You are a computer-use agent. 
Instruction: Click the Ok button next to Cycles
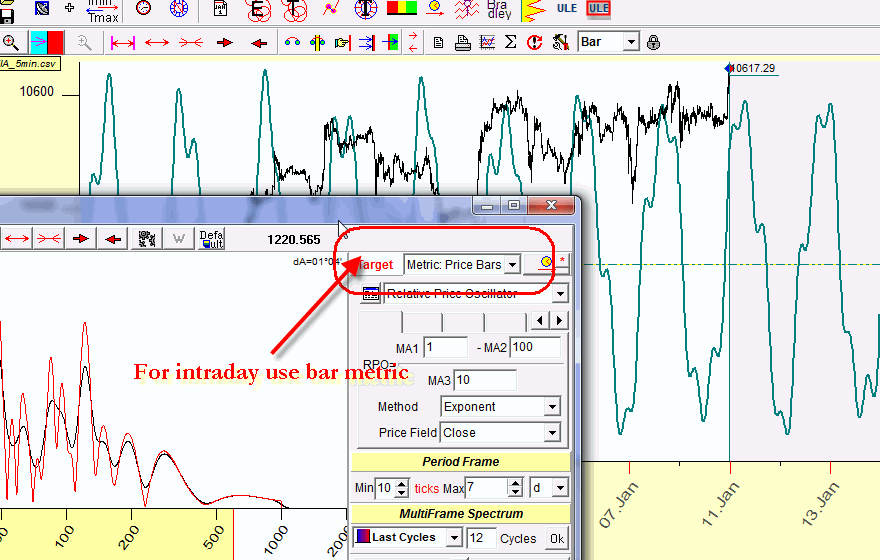[x=556, y=538]
